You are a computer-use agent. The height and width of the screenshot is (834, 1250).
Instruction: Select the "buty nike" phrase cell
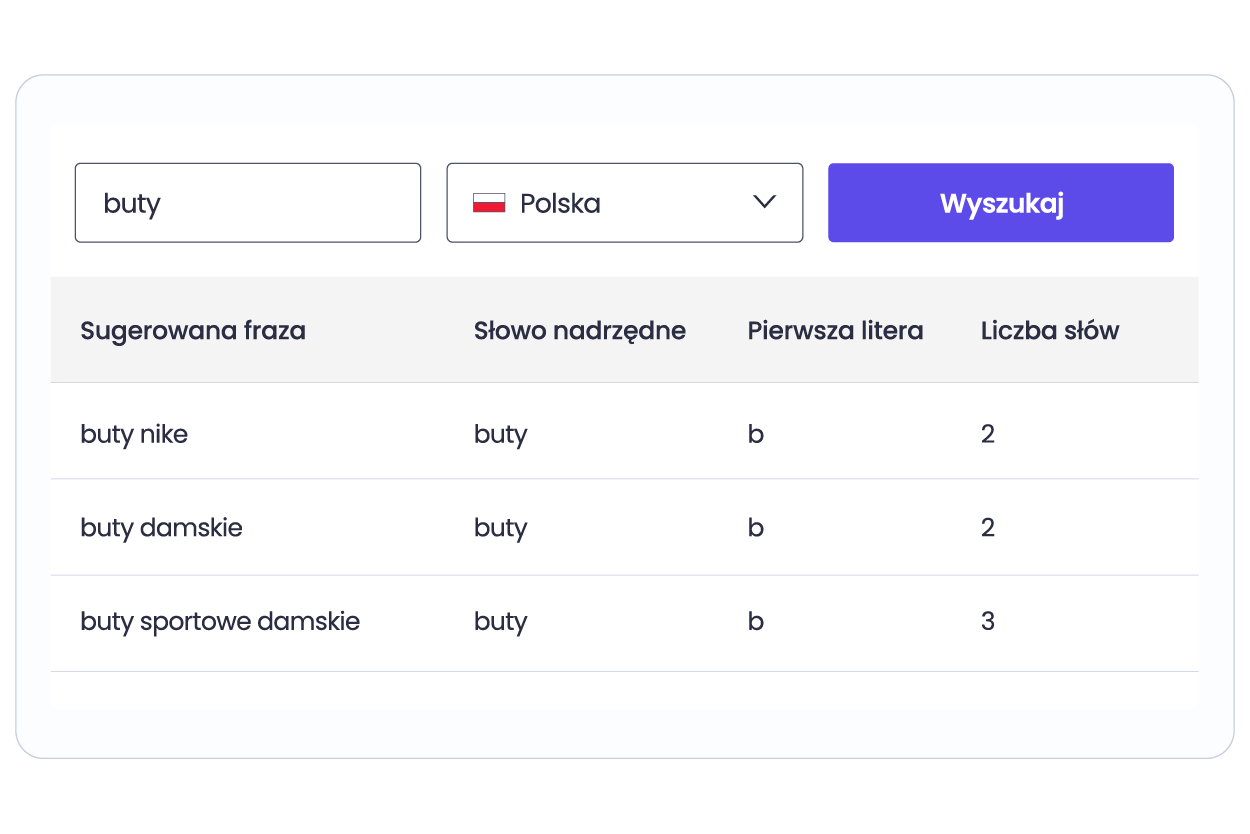[134, 434]
